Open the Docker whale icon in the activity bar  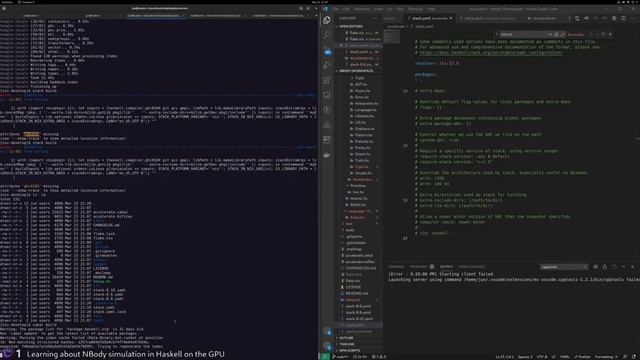click(327, 155)
